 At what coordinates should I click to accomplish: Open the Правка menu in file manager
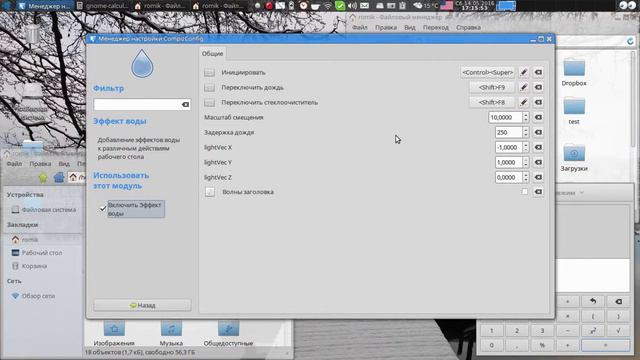coord(386,27)
